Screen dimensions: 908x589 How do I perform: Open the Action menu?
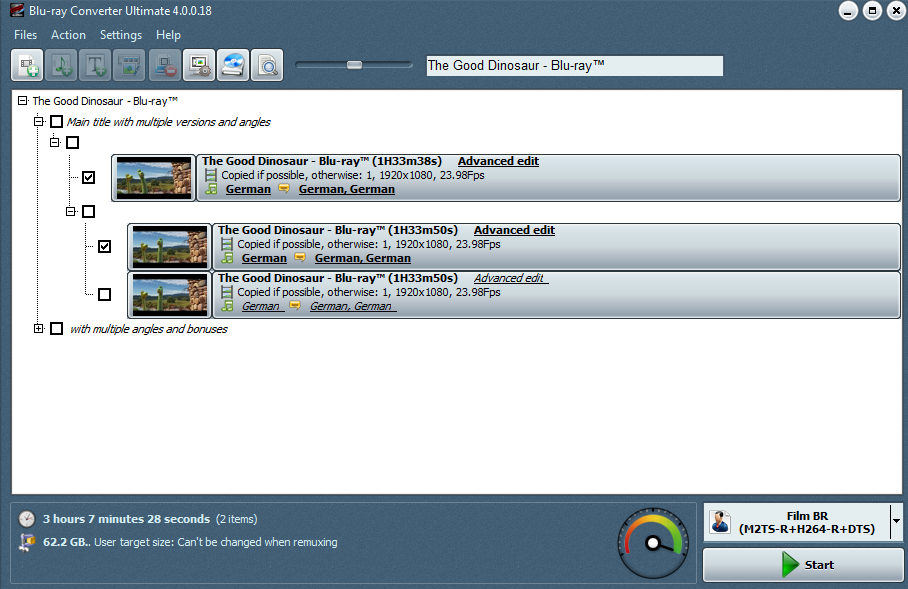68,35
